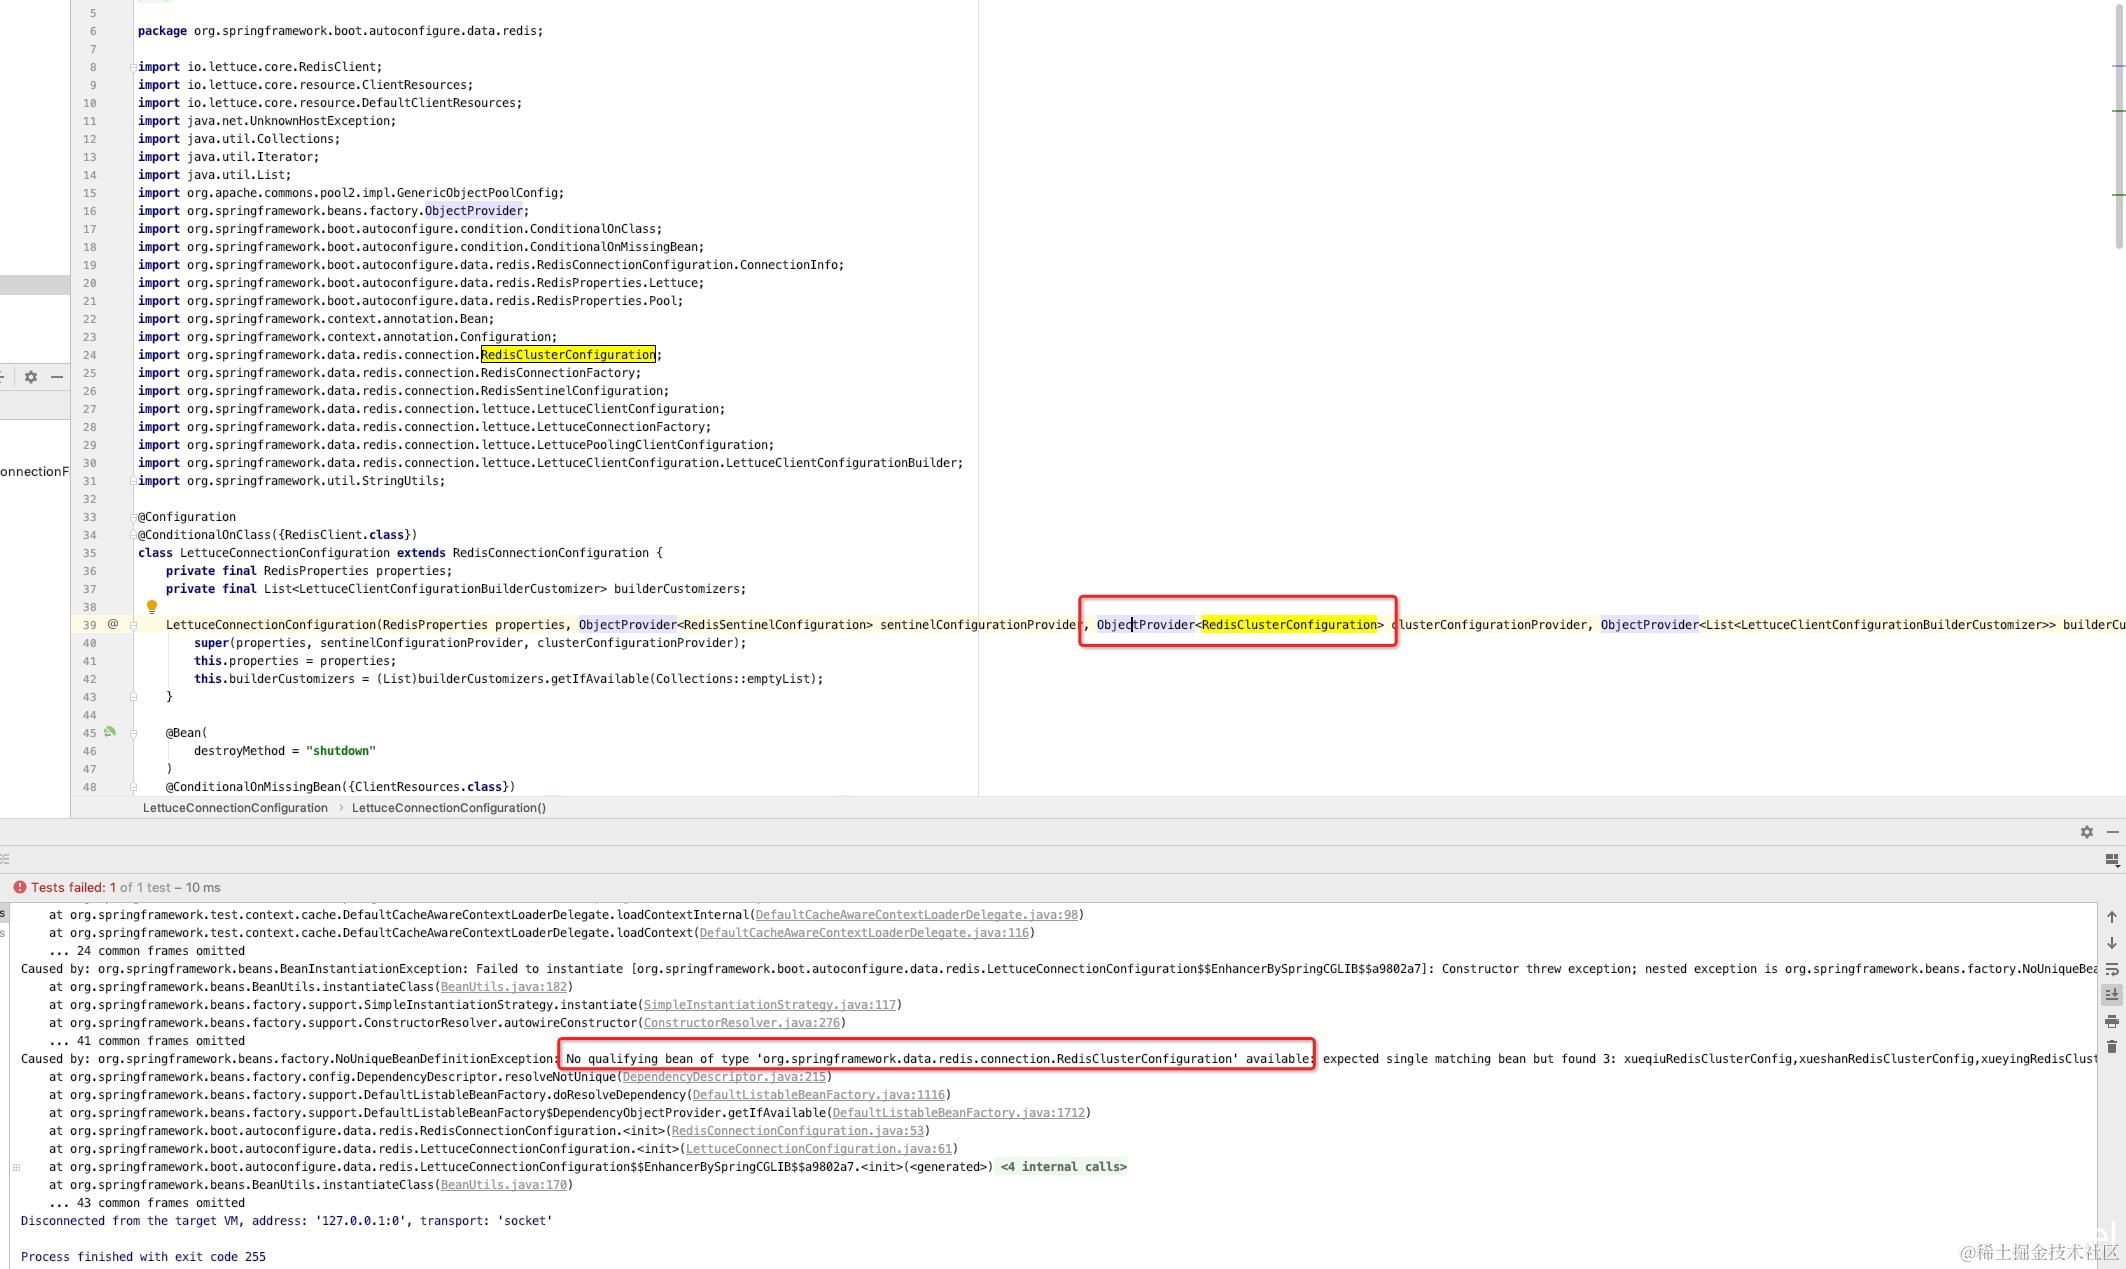Click the yellow intention lightbulb icon

(x=152, y=606)
